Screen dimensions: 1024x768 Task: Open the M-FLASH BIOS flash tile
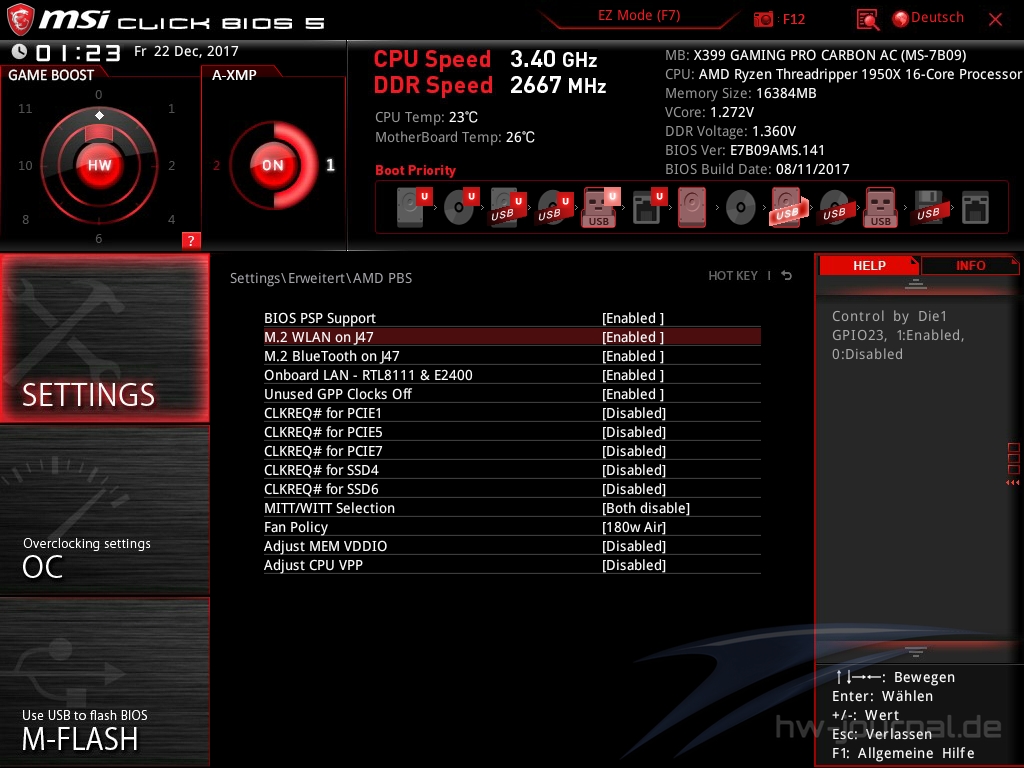(104, 682)
